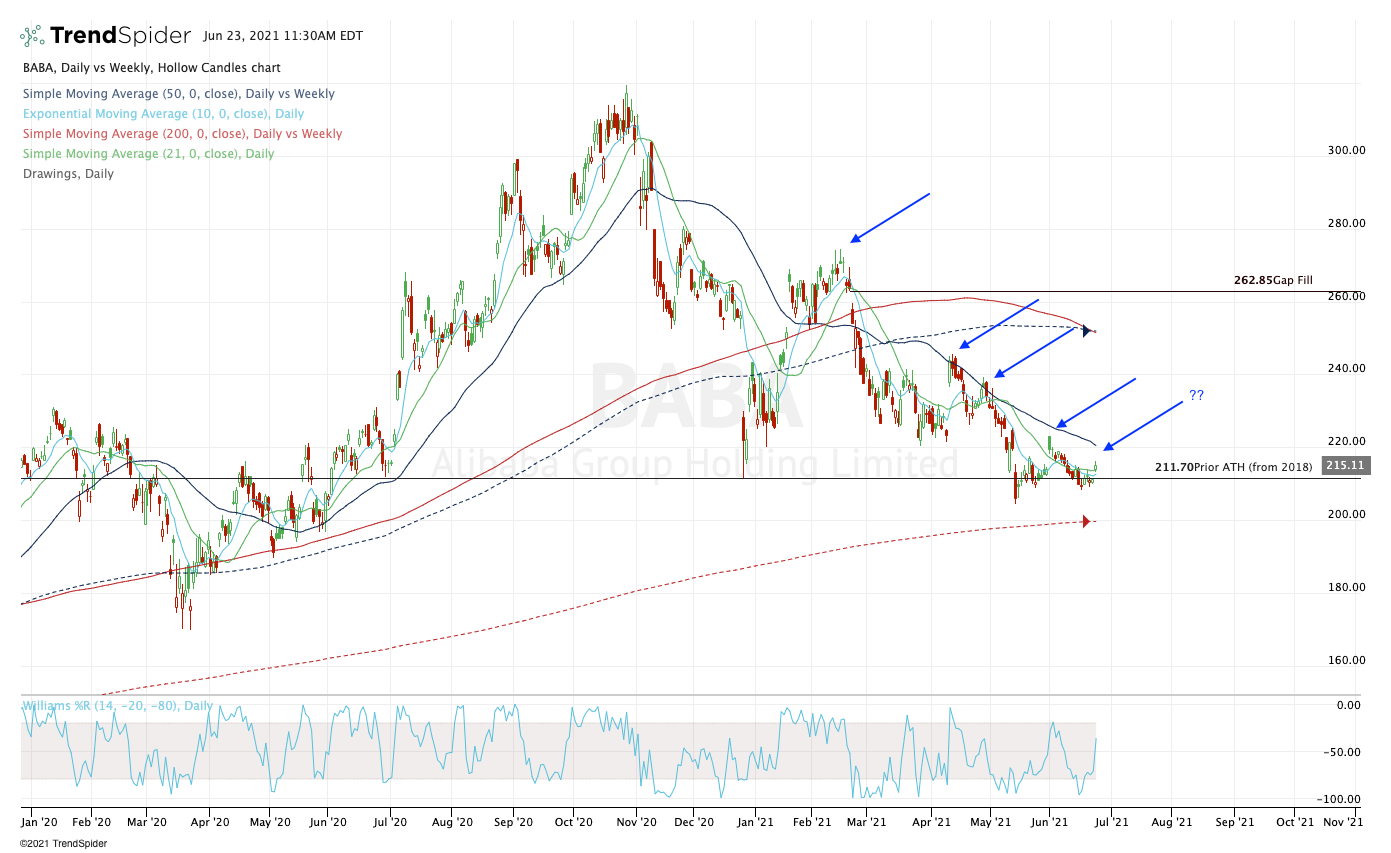Click the Jun '21 date axis label
Image resolution: width=1391 pixels, height=853 pixels.
pos(1050,823)
